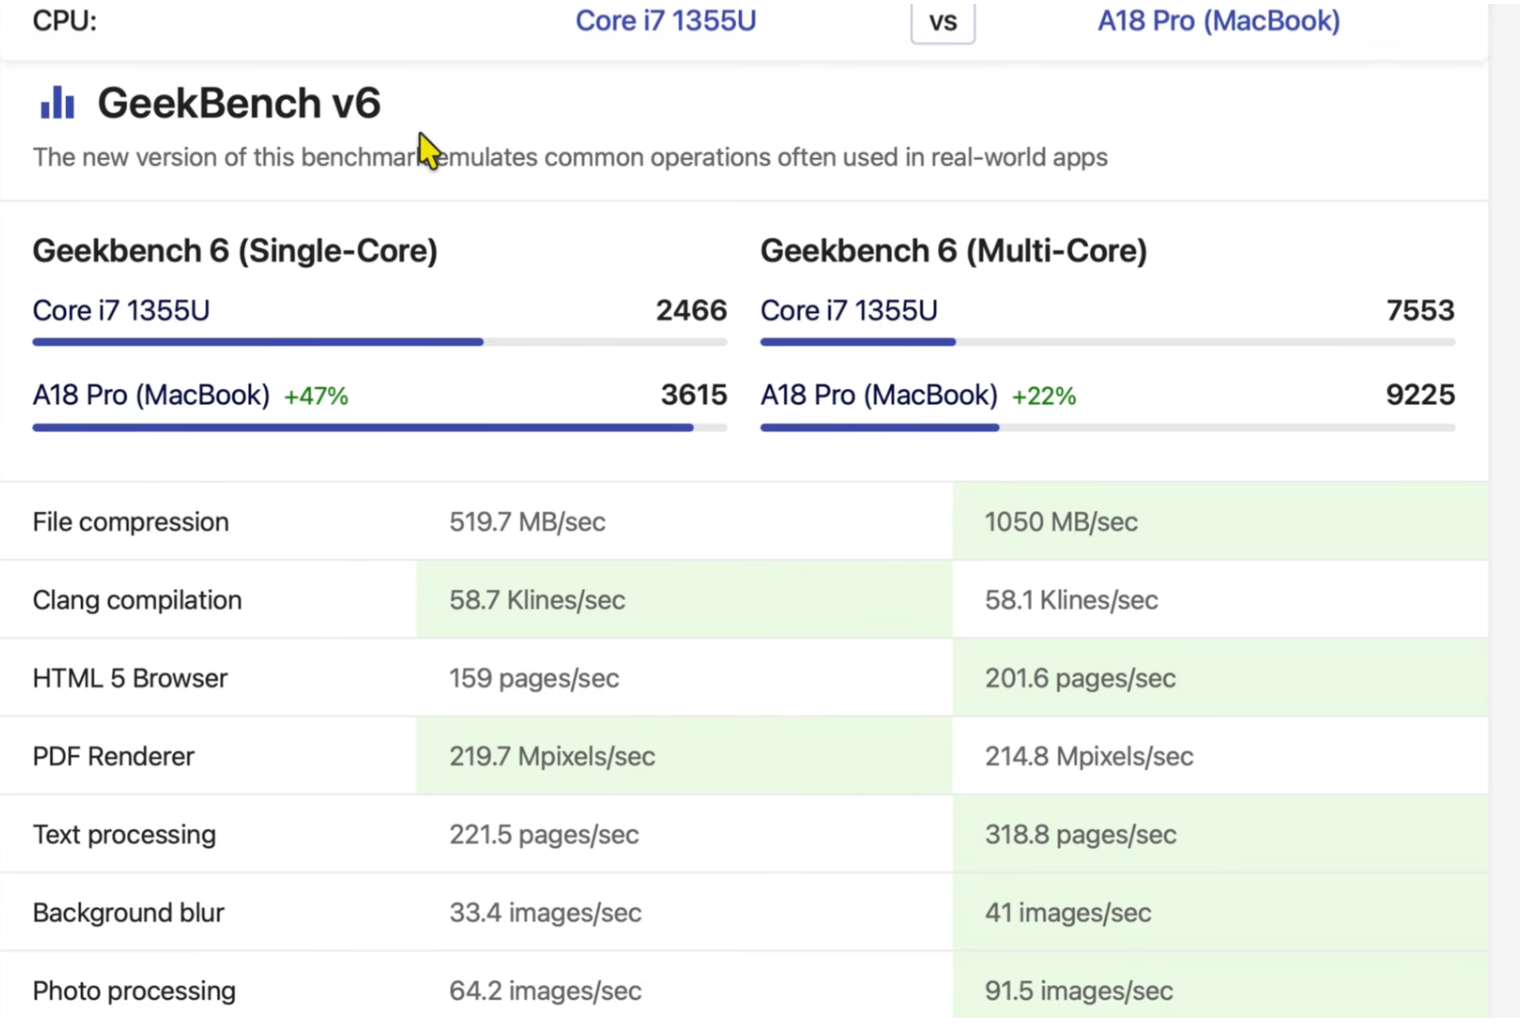Click the "159 pages/sec" value

[x=534, y=678]
